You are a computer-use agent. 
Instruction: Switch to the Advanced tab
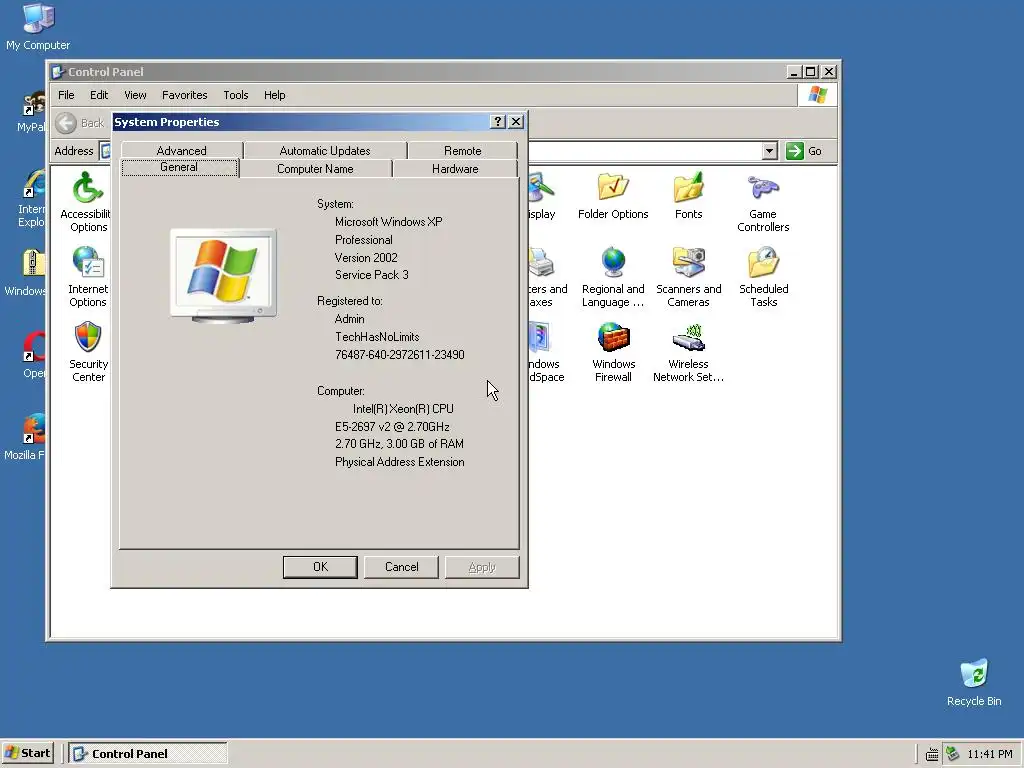click(x=182, y=150)
